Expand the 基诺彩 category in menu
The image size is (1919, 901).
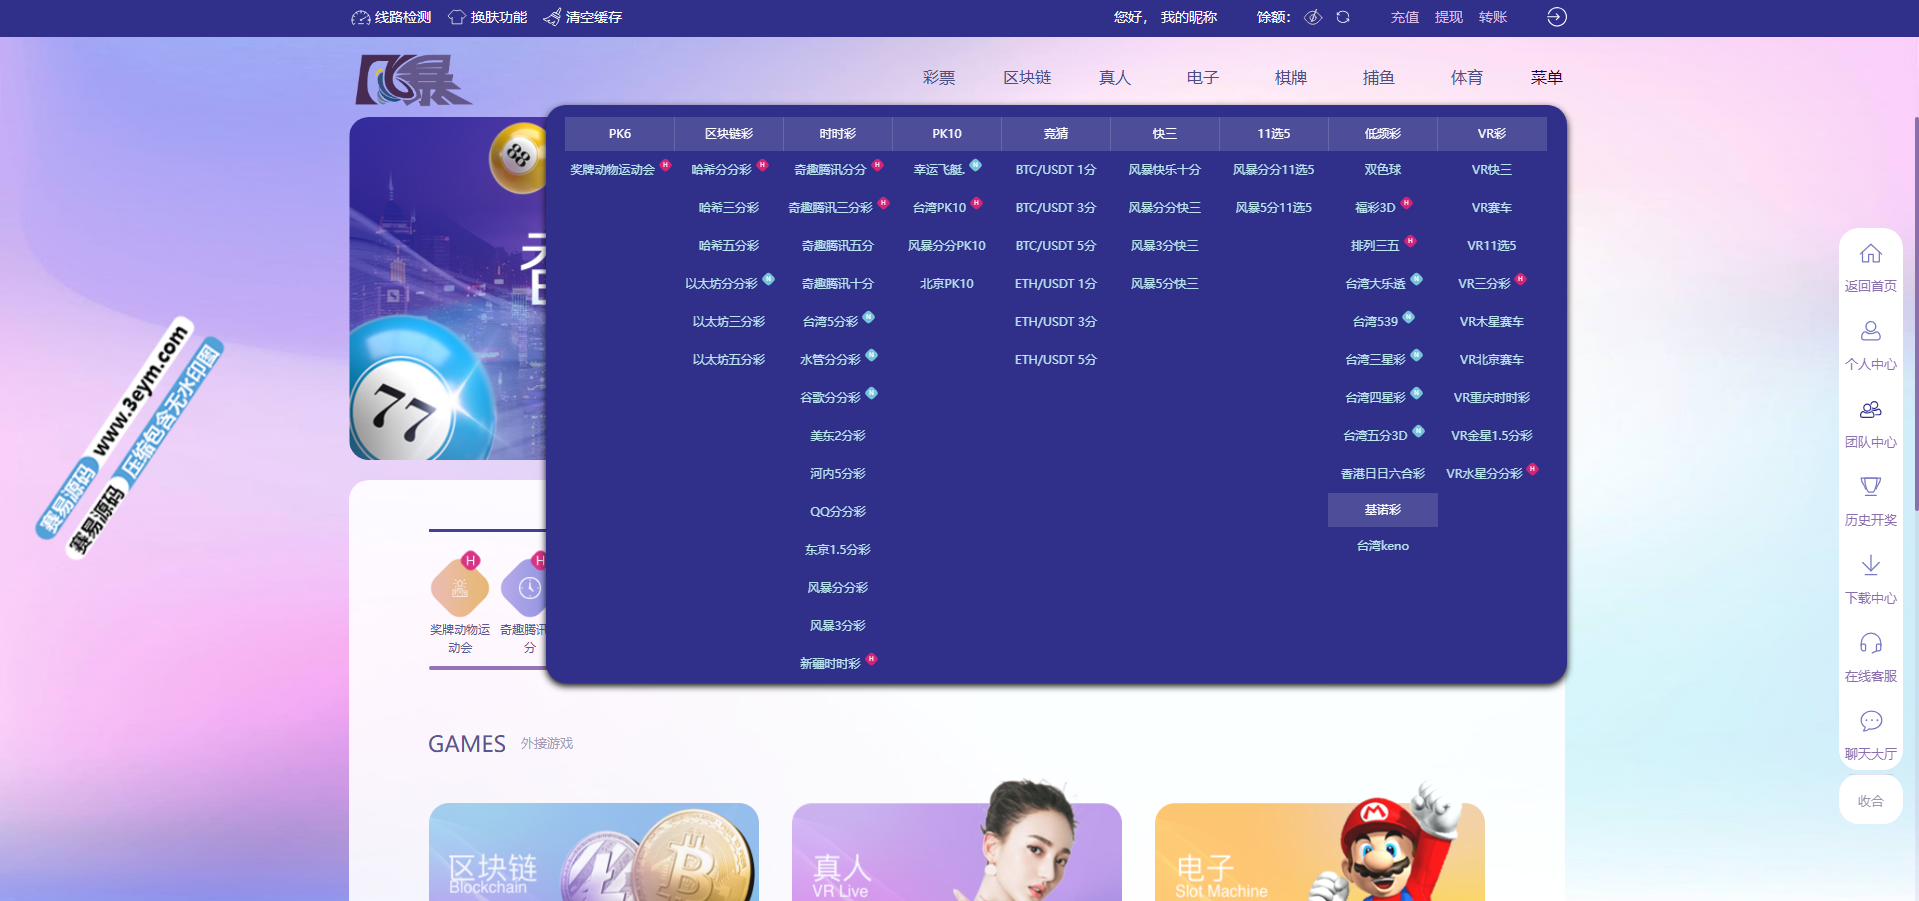coord(1382,510)
